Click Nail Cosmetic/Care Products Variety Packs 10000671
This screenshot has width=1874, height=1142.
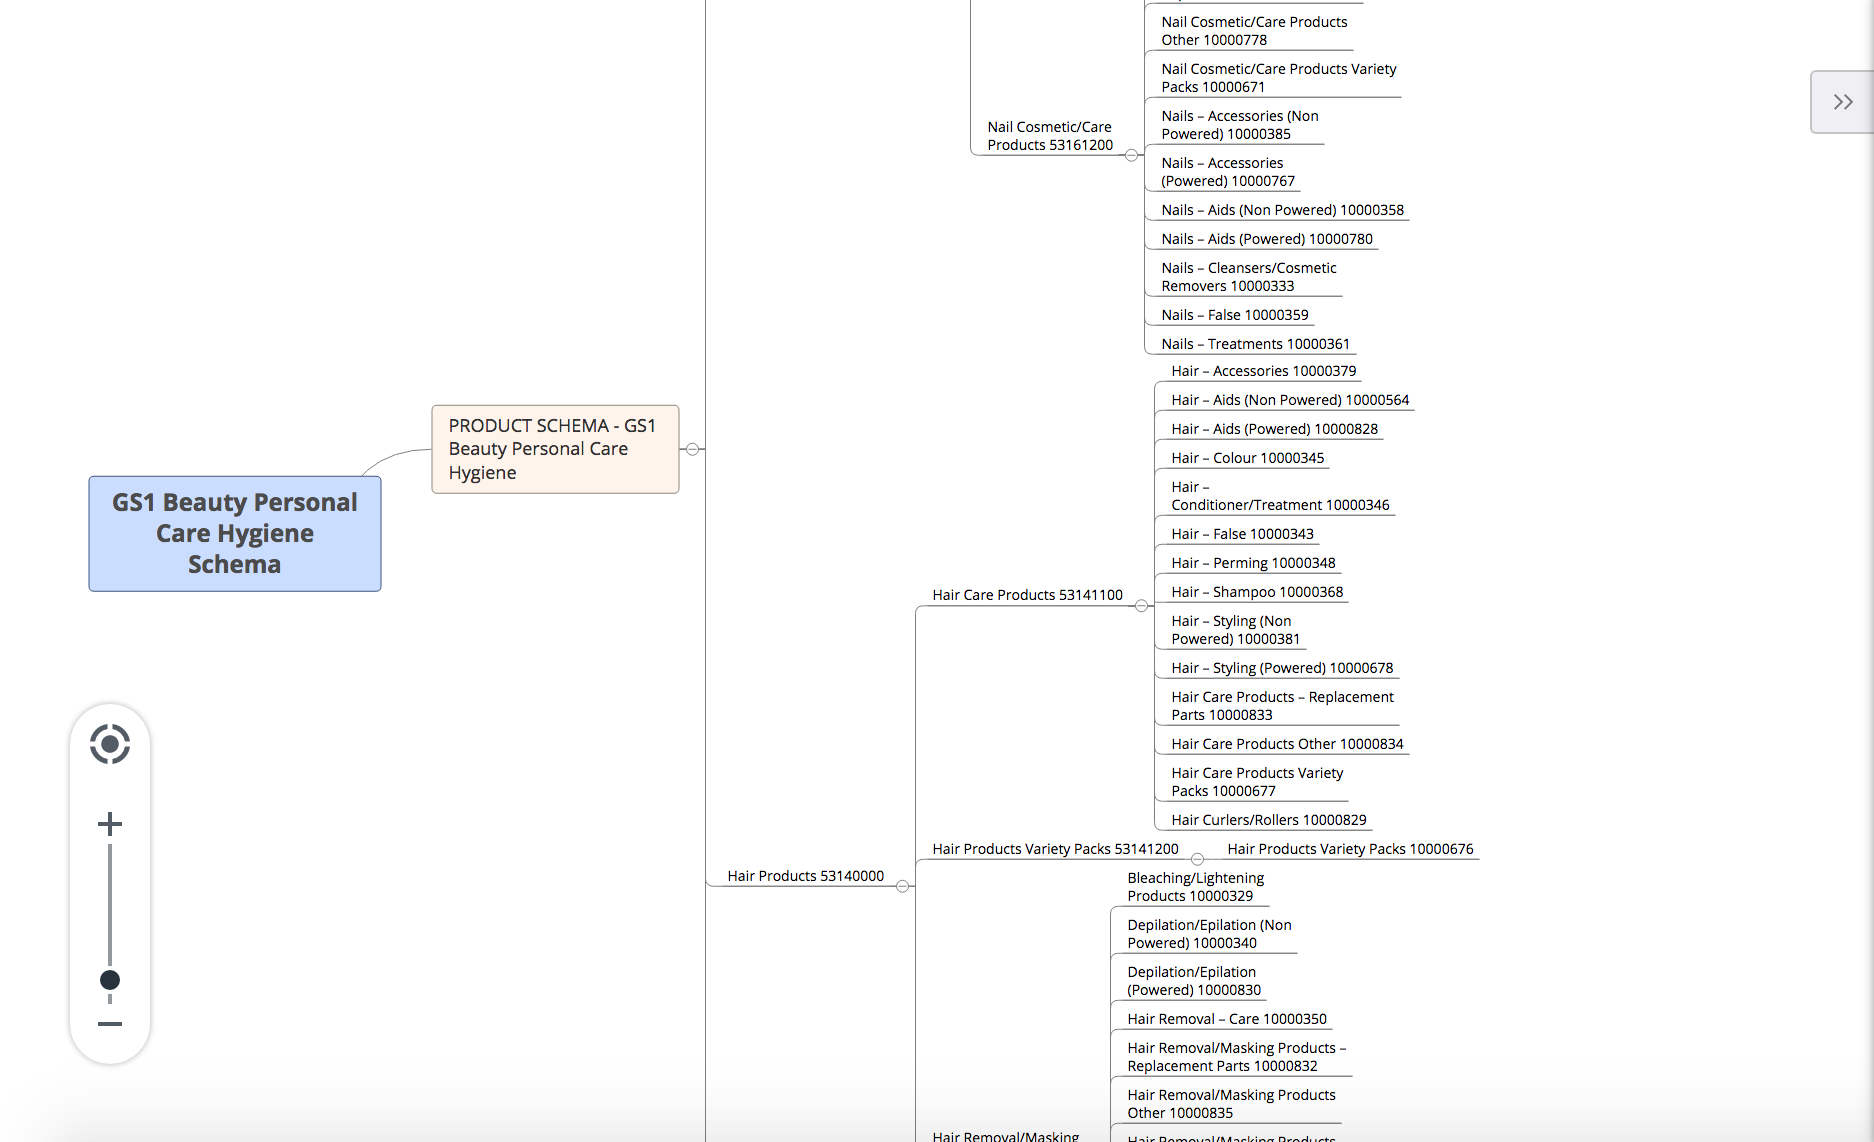tap(1278, 78)
